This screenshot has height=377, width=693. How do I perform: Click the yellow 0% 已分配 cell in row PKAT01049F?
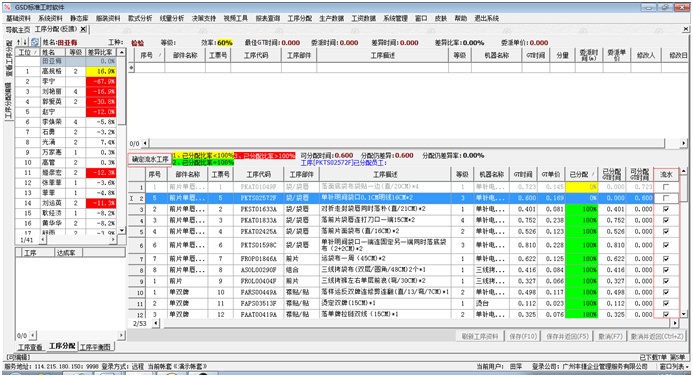[581, 187]
